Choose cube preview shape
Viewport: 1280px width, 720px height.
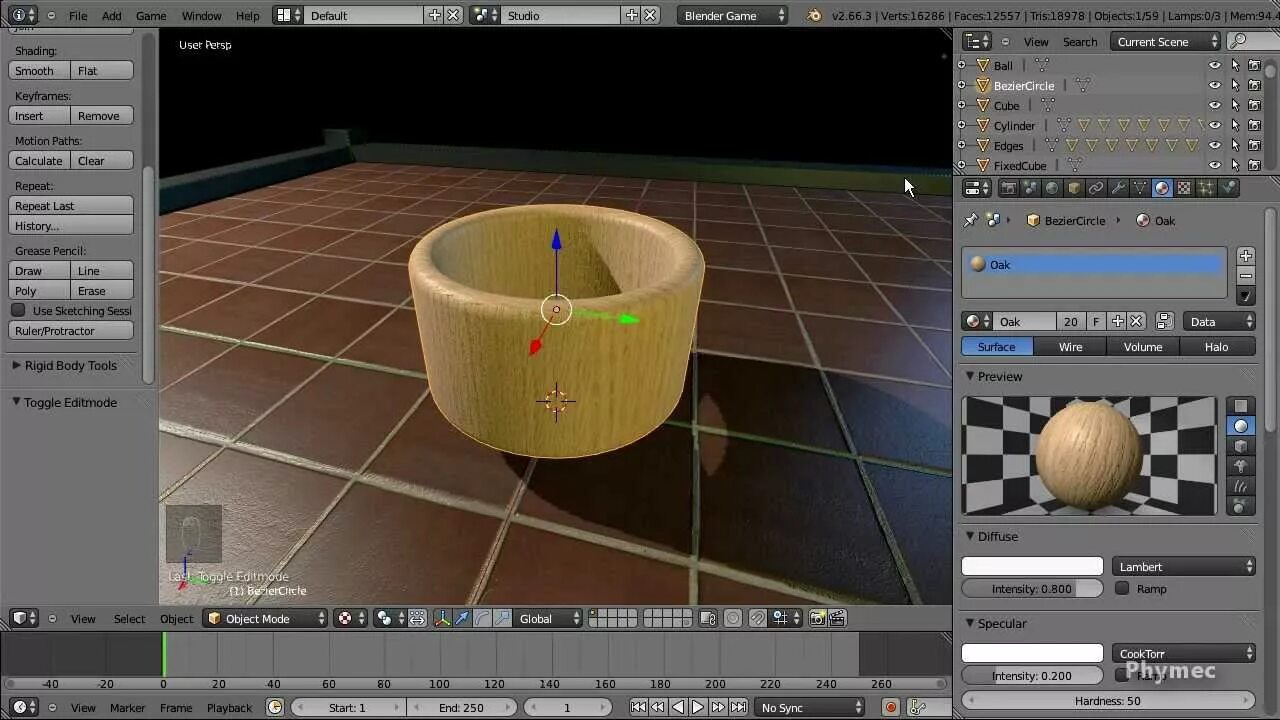pyautogui.click(x=1241, y=446)
